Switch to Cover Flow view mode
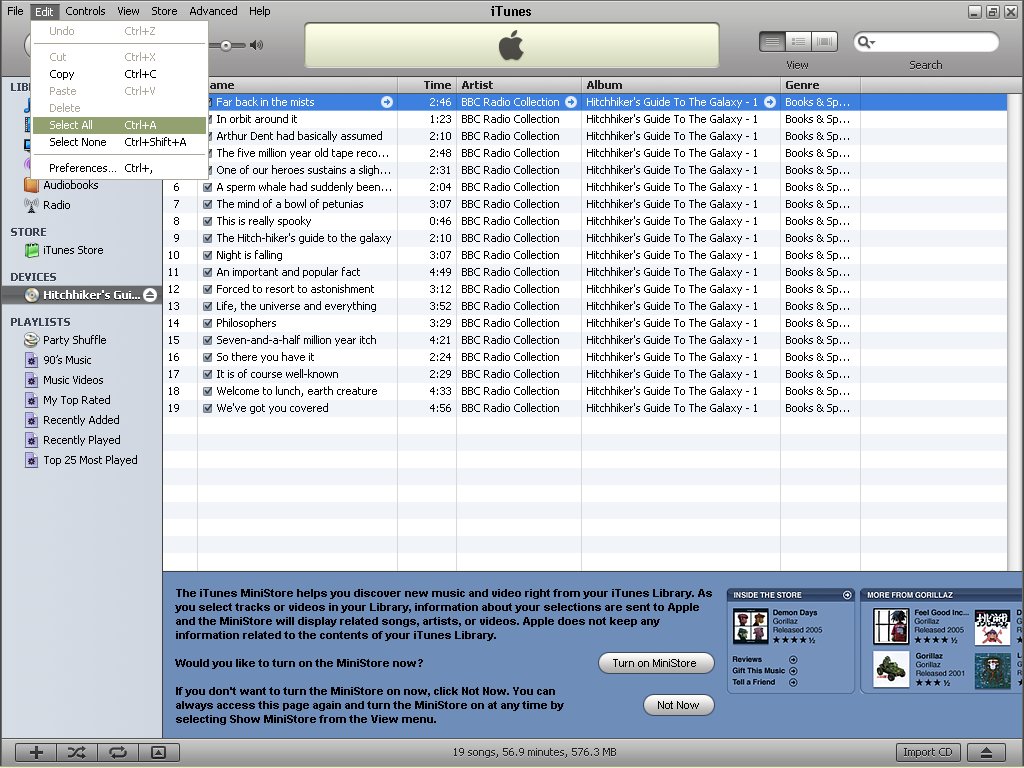The height and width of the screenshot is (768, 1024). pyautogui.click(x=824, y=42)
